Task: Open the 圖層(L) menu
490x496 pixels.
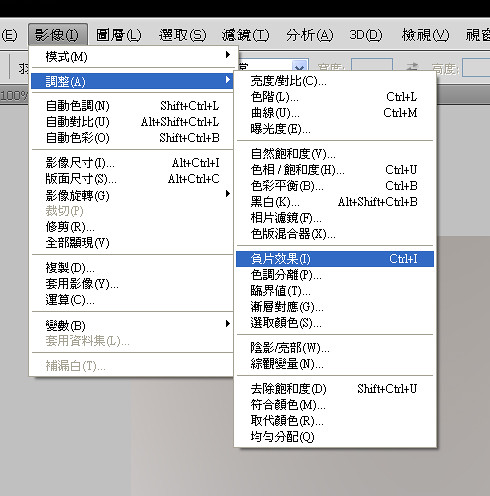Action: point(119,35)
